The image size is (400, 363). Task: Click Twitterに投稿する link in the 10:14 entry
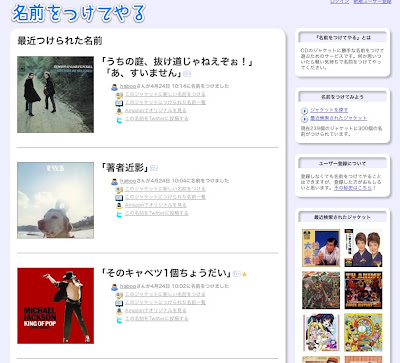(x=157, y=118)
